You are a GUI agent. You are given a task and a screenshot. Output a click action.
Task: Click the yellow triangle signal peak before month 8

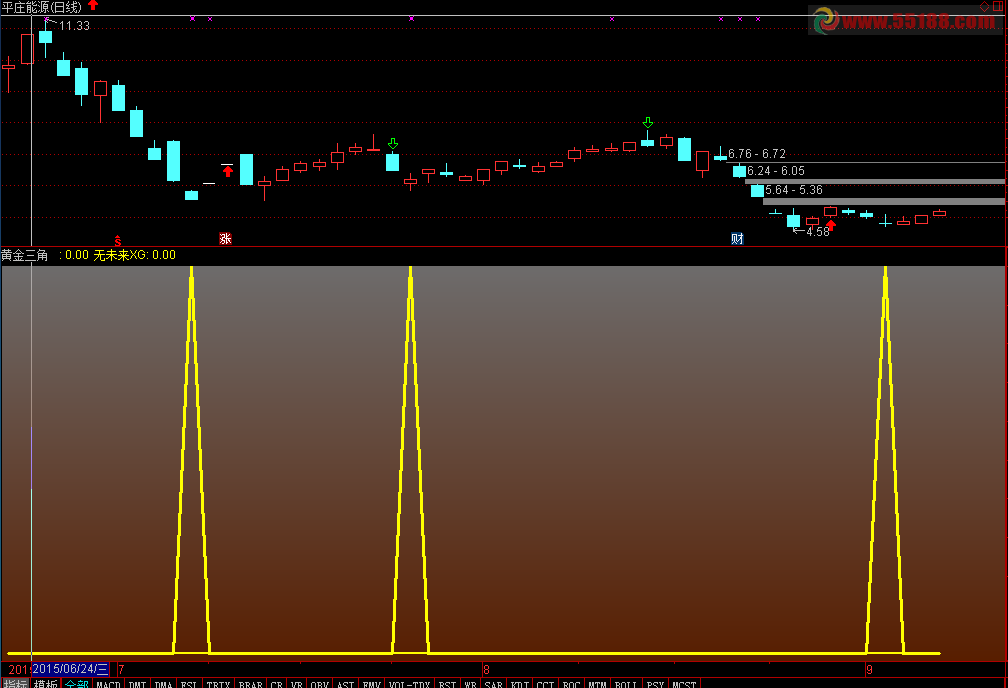(x=411, y=460)
